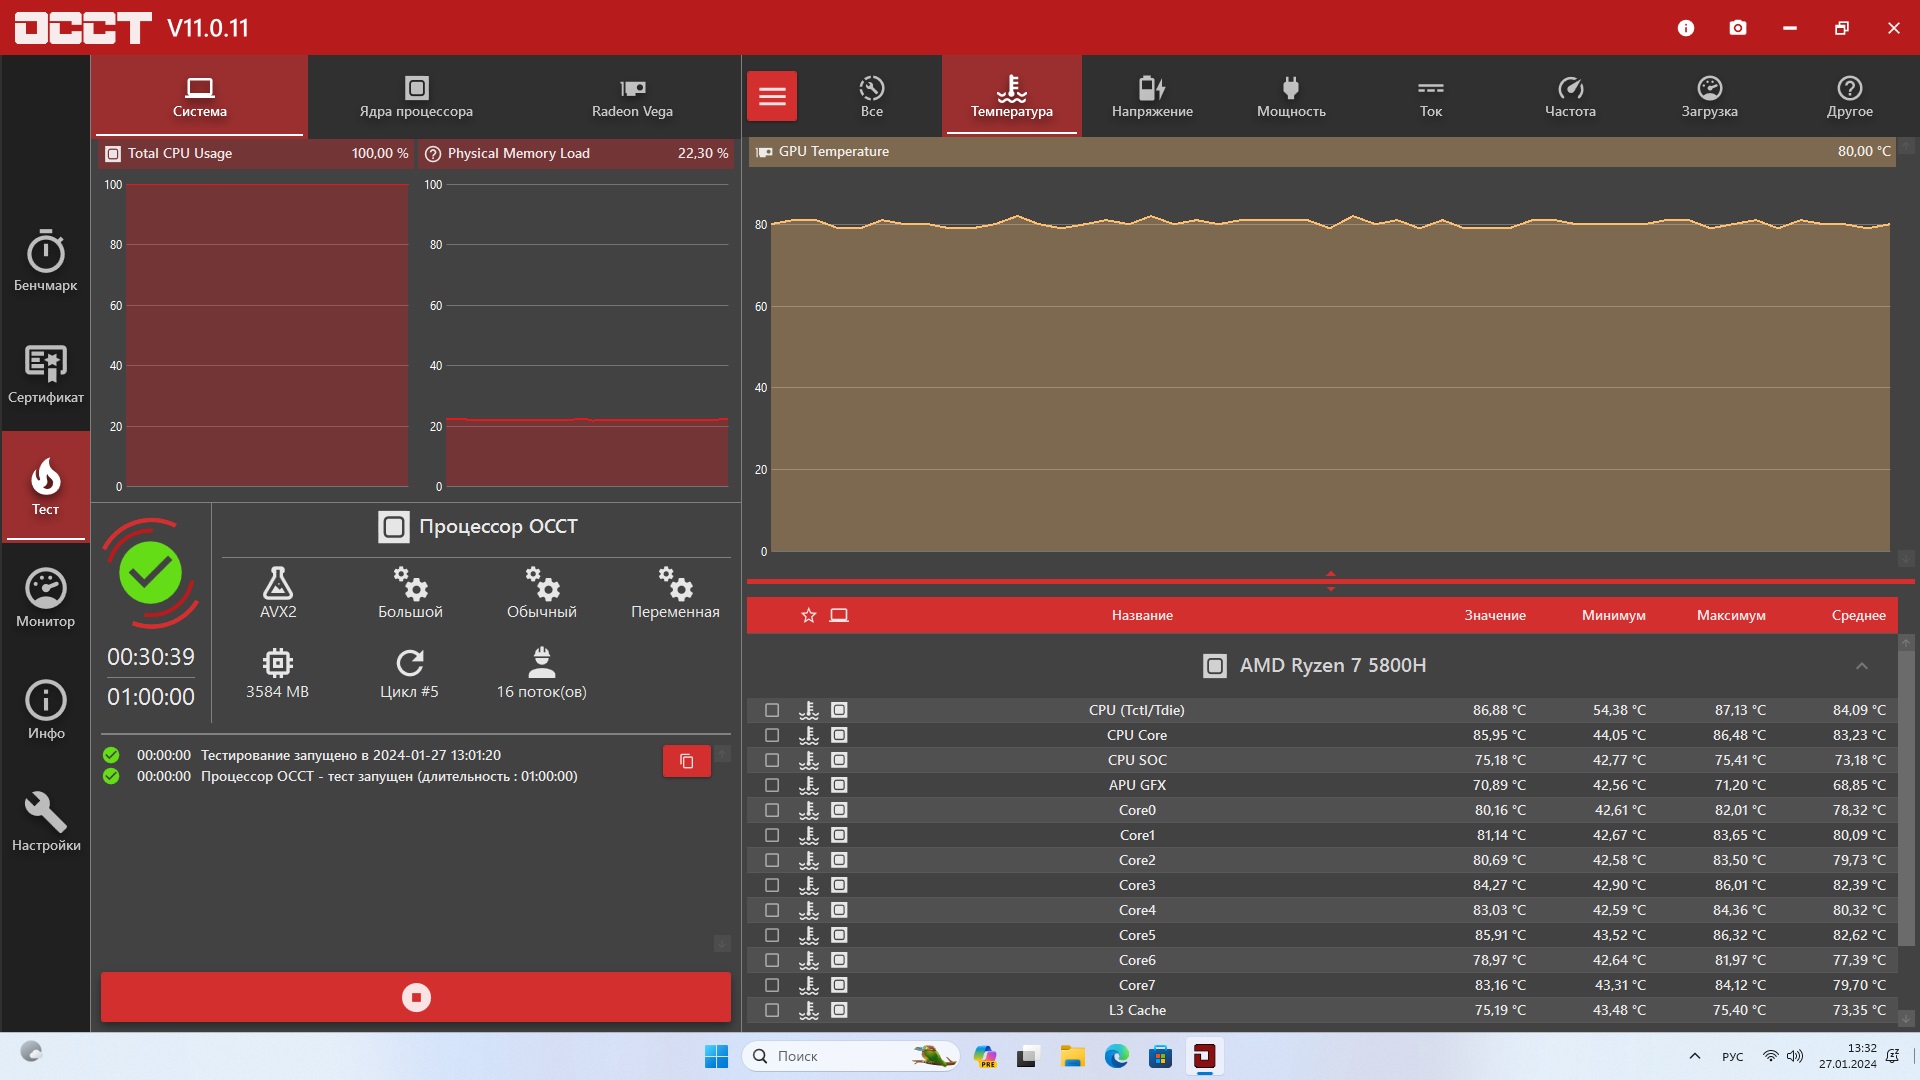
Task: Tick the Core7 checkbox
Action: 772,985
